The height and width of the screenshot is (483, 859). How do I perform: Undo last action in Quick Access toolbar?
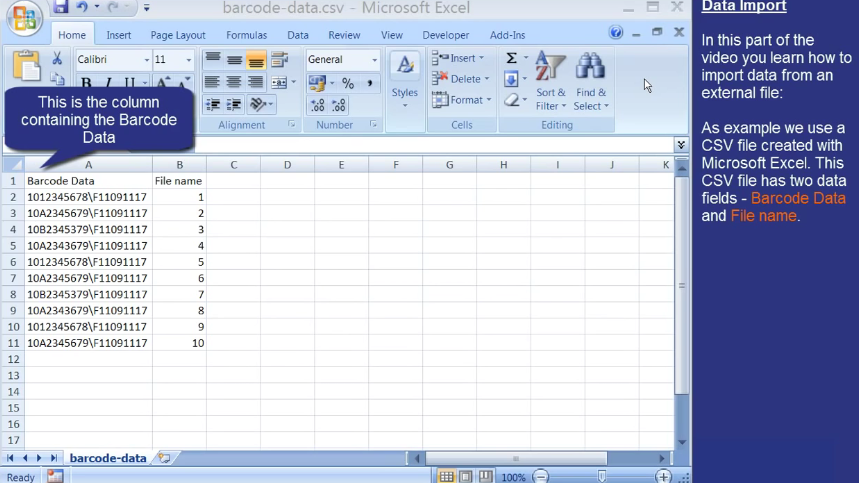[82, 7]
